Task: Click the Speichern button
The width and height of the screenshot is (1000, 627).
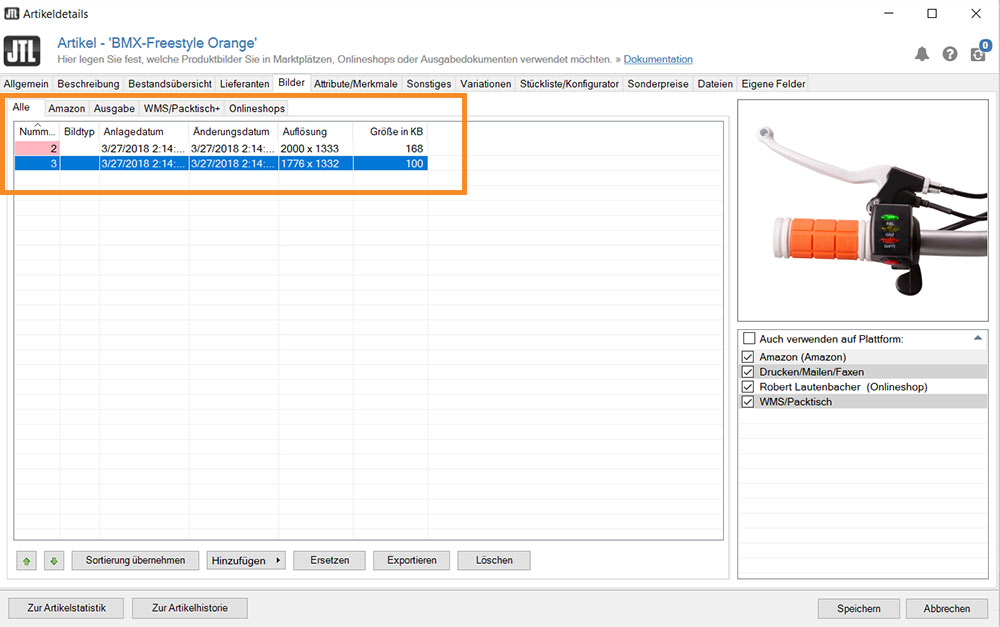Action: click(858, 609)
